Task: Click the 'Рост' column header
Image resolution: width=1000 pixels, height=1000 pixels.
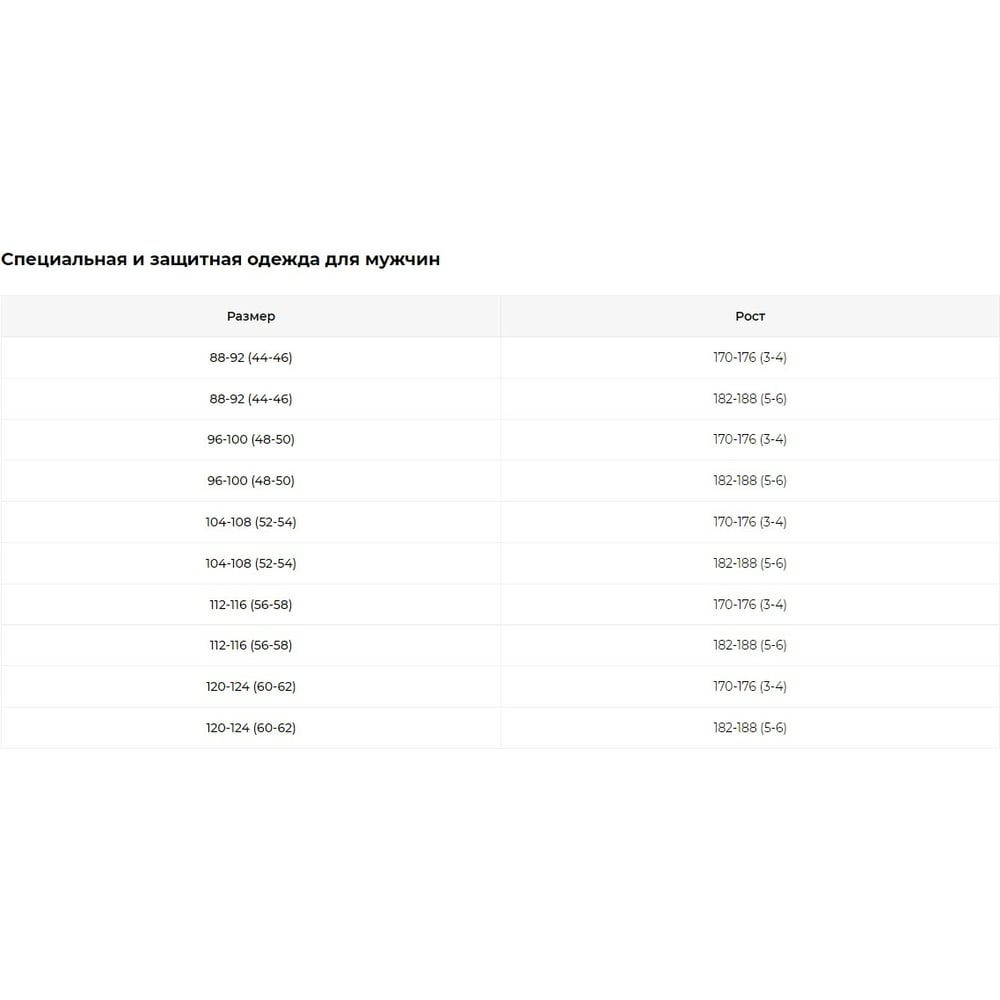Action: [749, 316]
